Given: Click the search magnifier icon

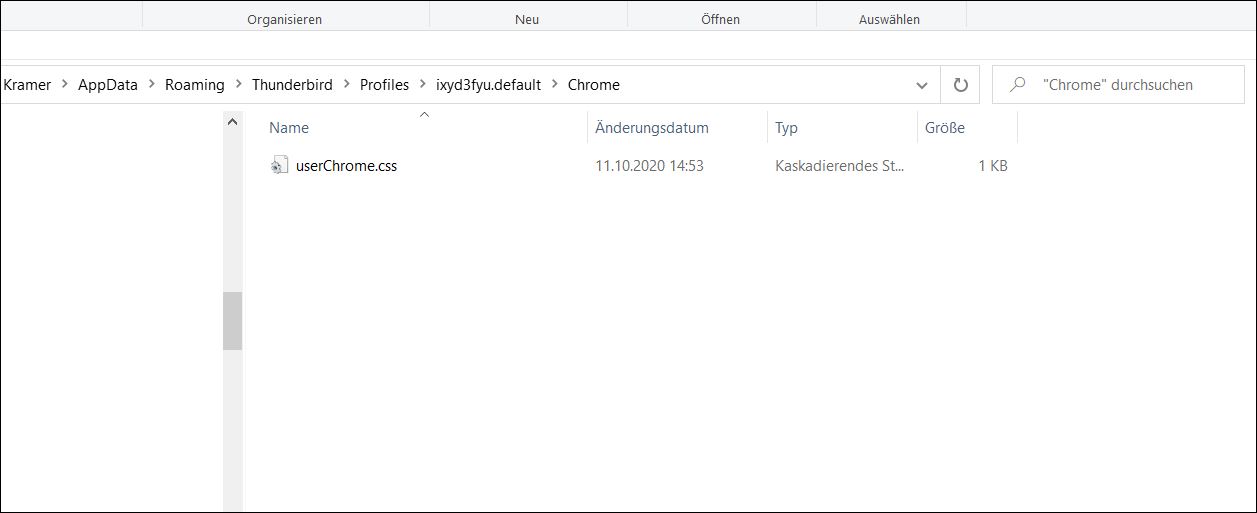Looking at the screenshot, I should 1018,85.
